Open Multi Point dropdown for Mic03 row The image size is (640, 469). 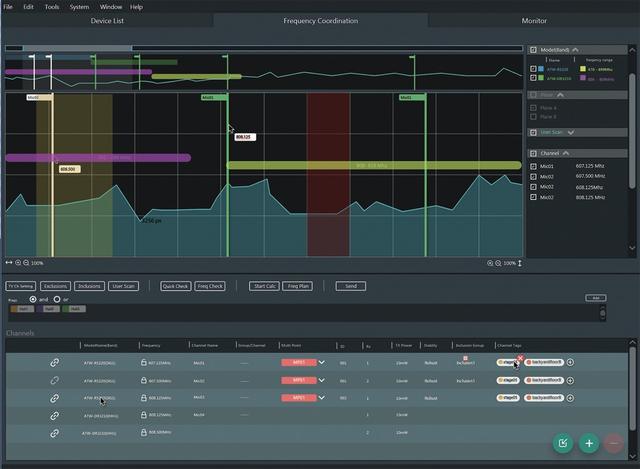point(322,398)
